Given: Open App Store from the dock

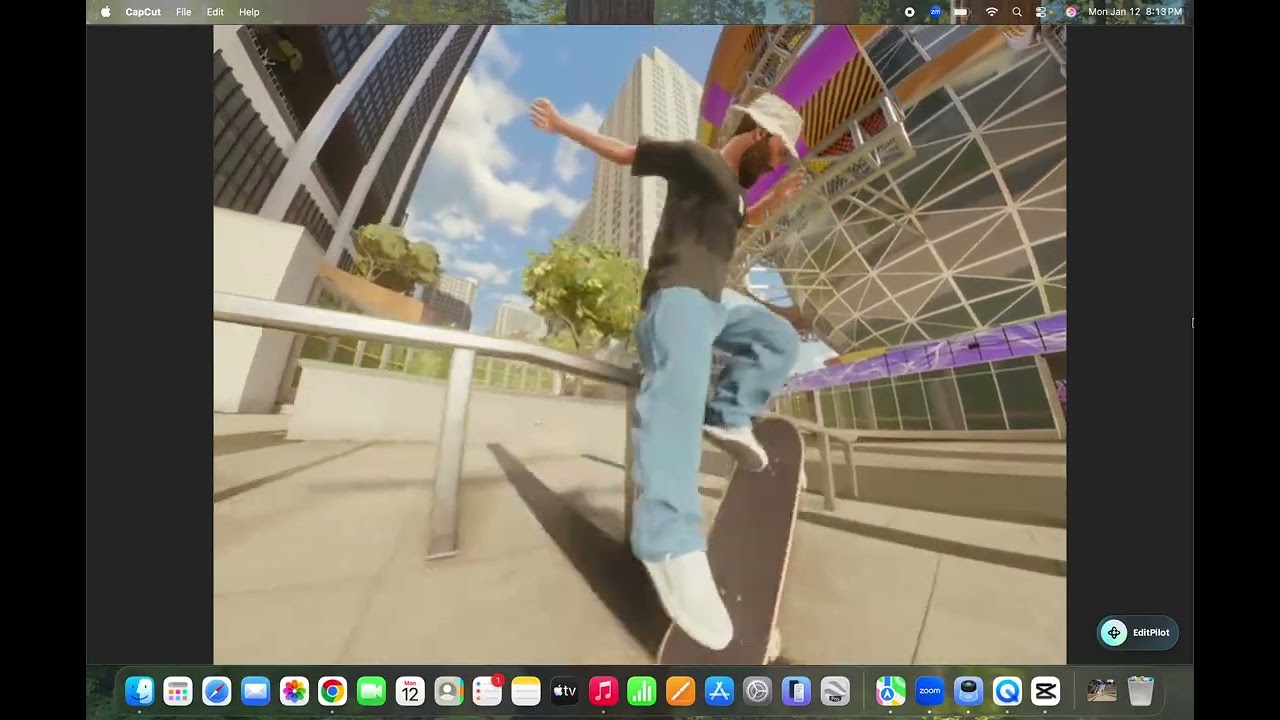Looking at the screenshot, I should pyautogui.click(x=719, y=691).
